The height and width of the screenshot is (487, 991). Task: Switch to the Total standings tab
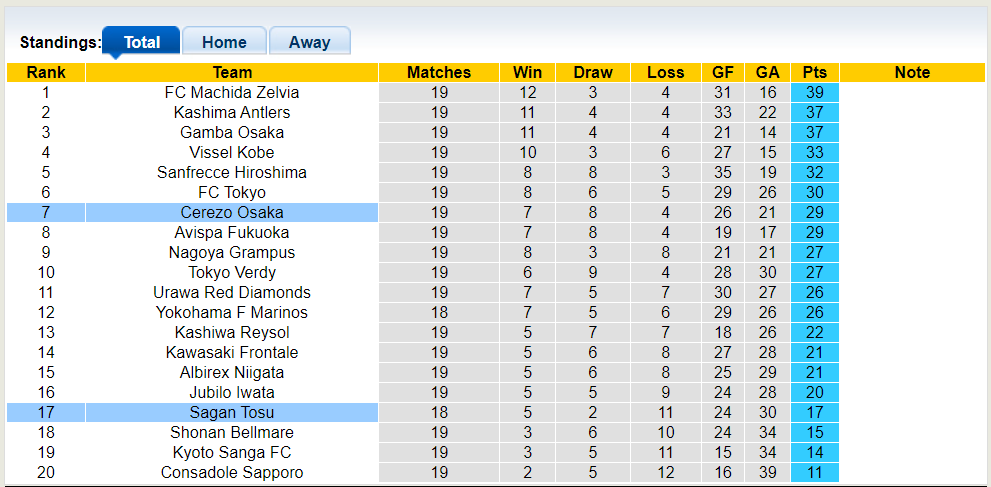(x=141, y=42)
